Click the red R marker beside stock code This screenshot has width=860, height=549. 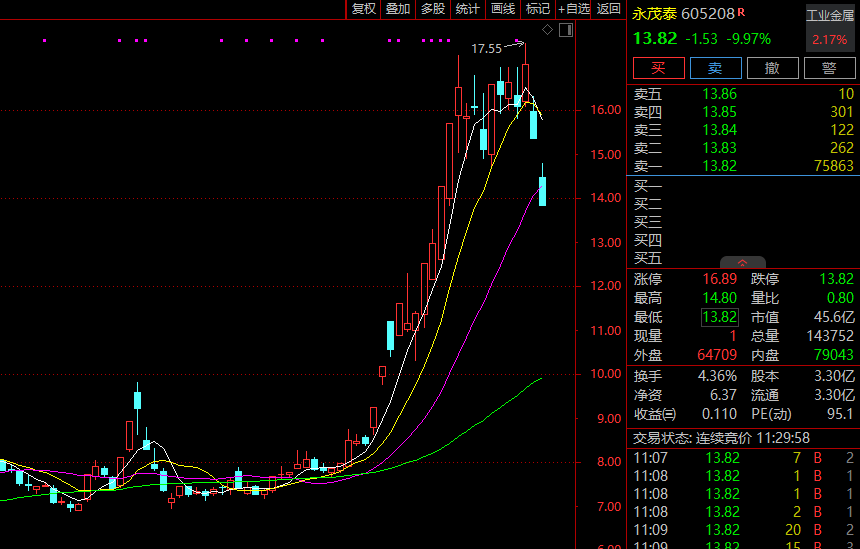click(x=741, y=13)
